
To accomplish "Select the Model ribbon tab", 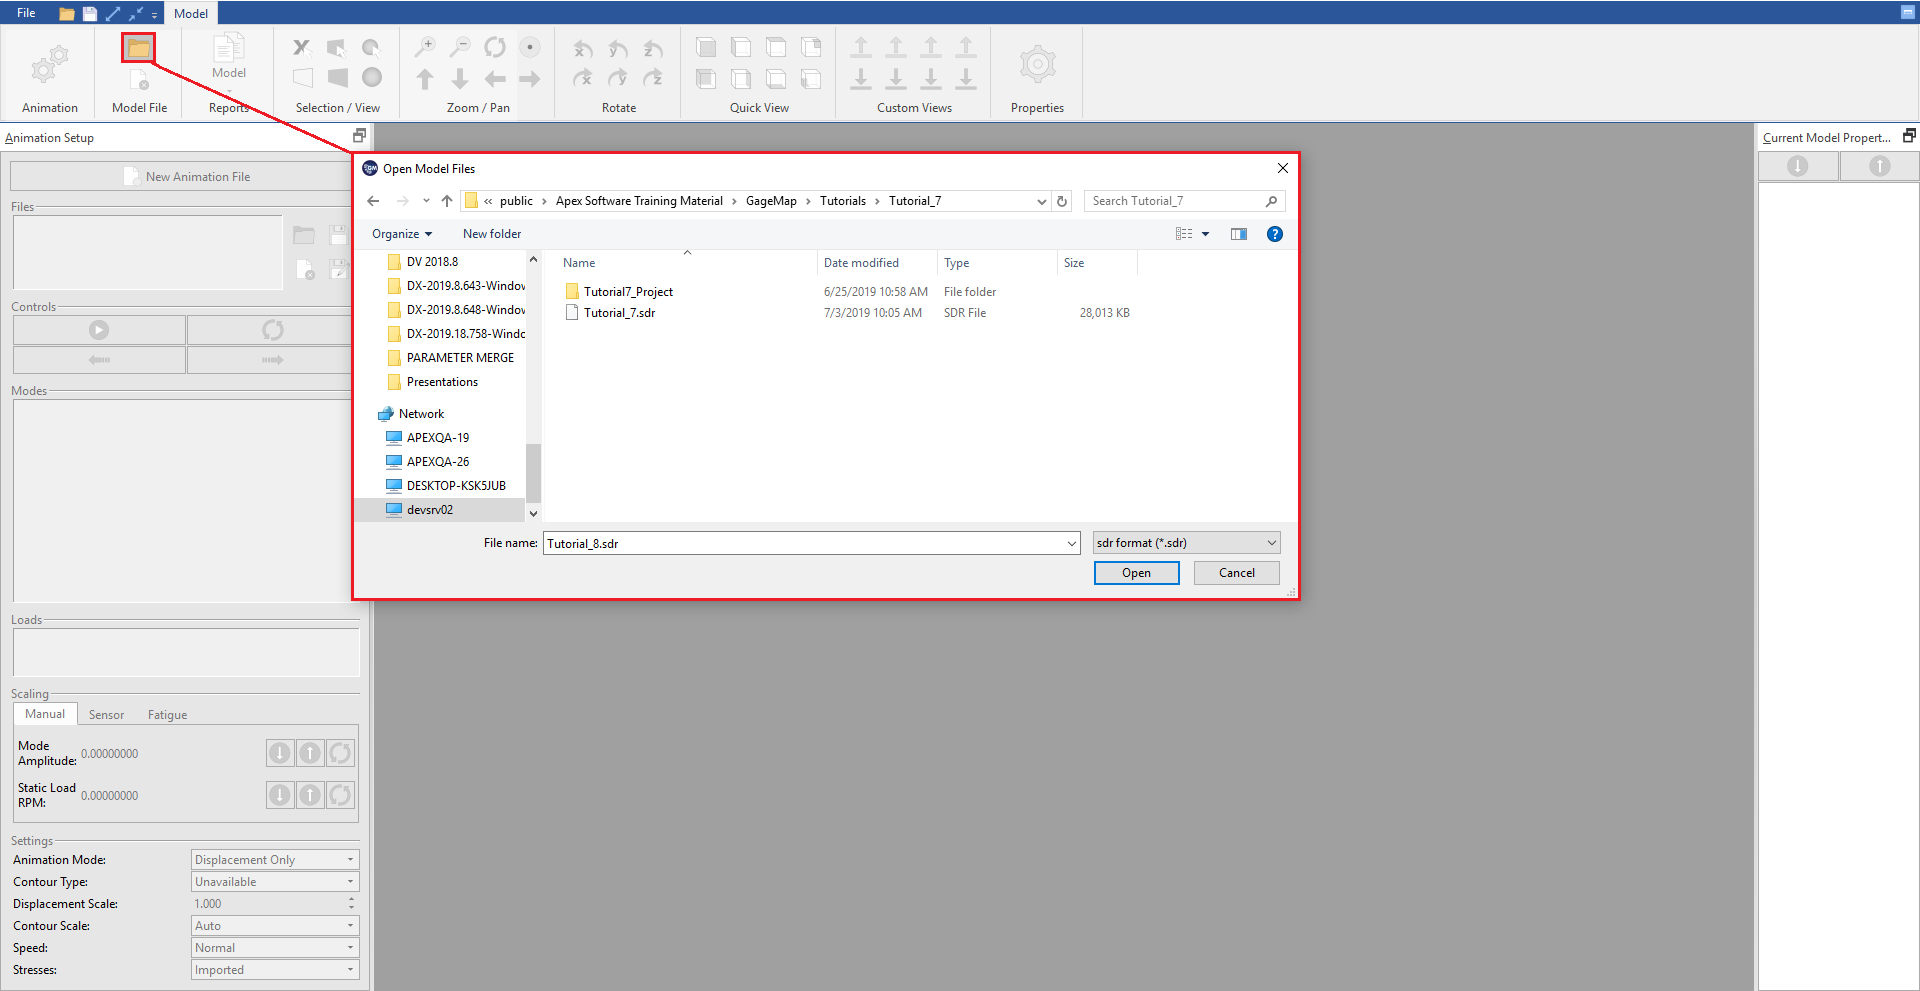I will [191, 14].
